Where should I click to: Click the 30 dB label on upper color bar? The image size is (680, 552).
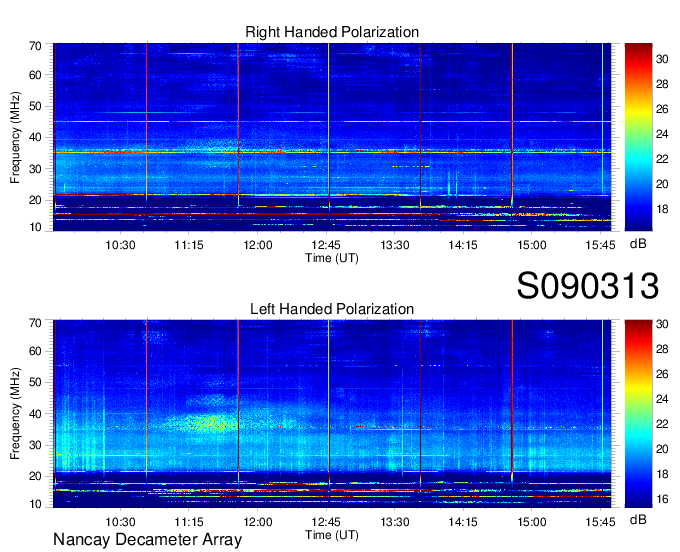click(x=662, y=59)
